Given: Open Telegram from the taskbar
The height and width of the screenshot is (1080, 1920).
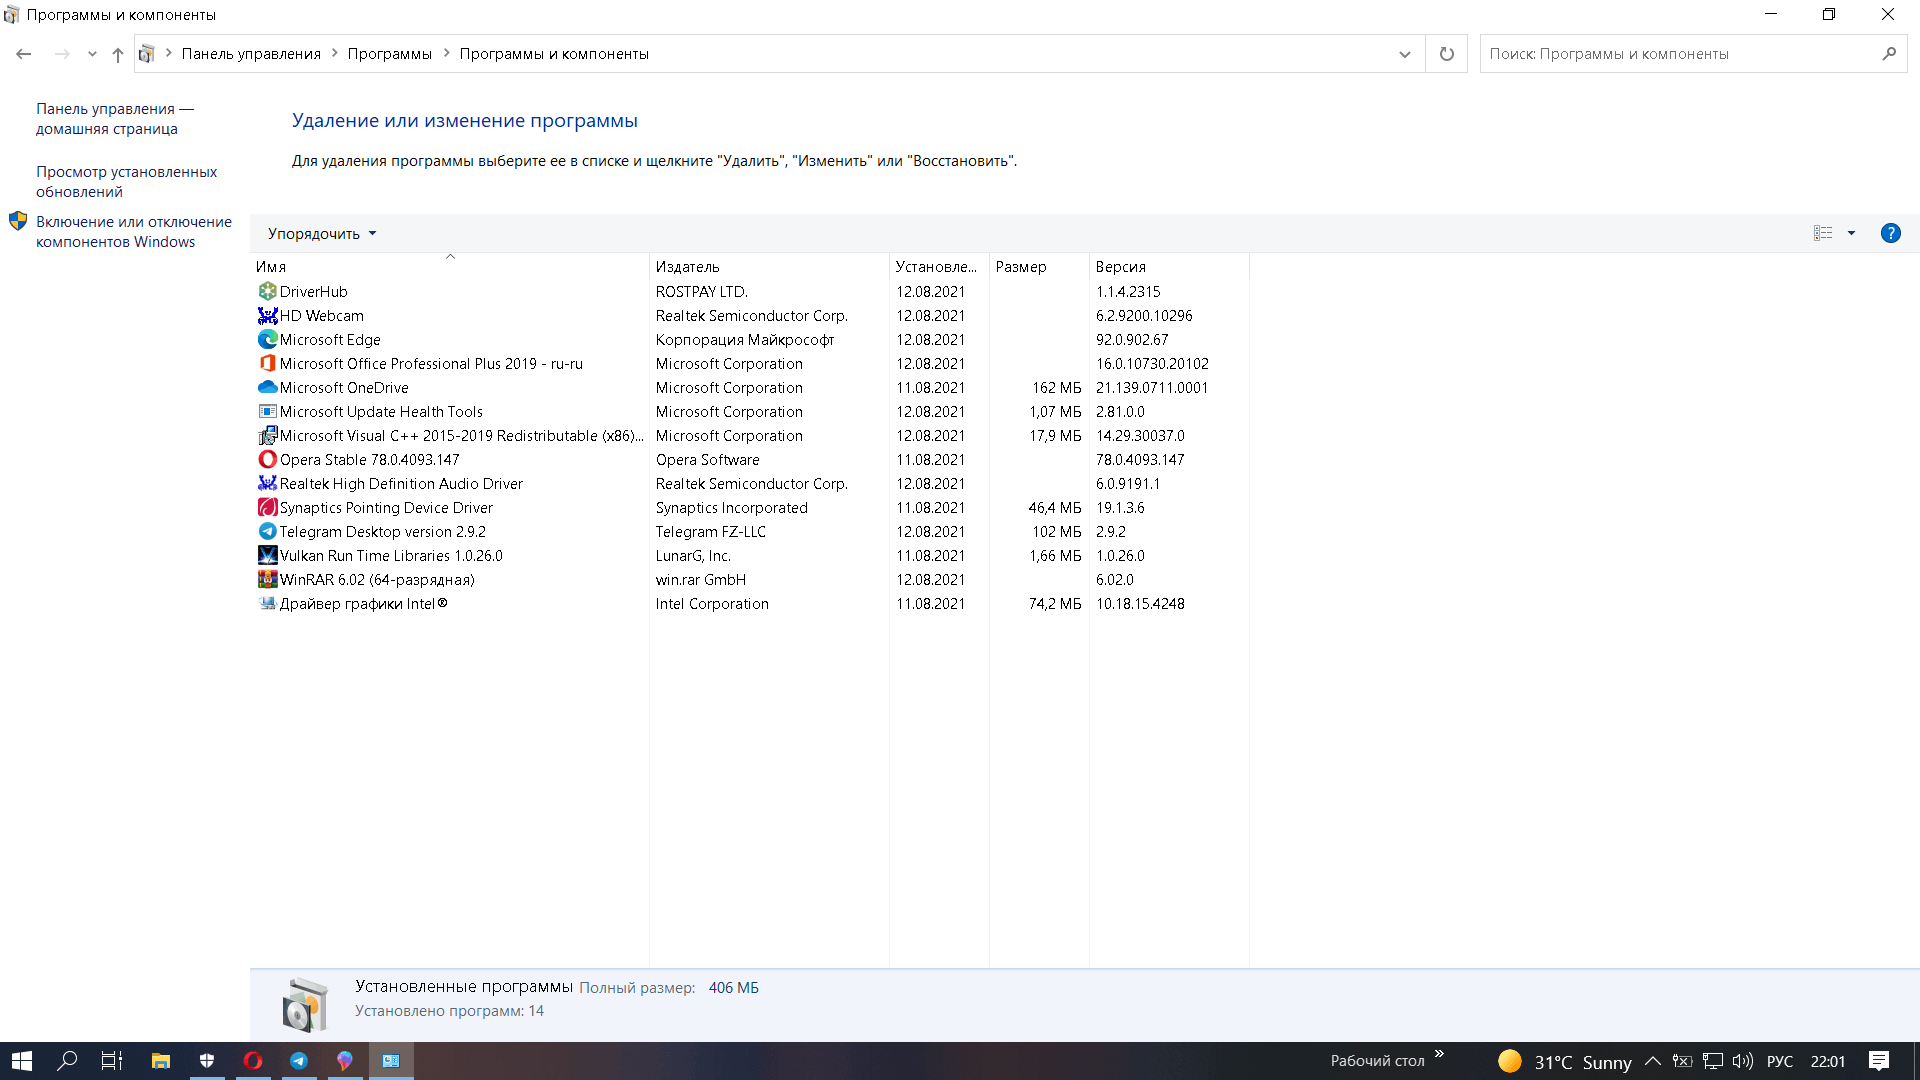Looking at the screenshot, I should click(298, 1061).
